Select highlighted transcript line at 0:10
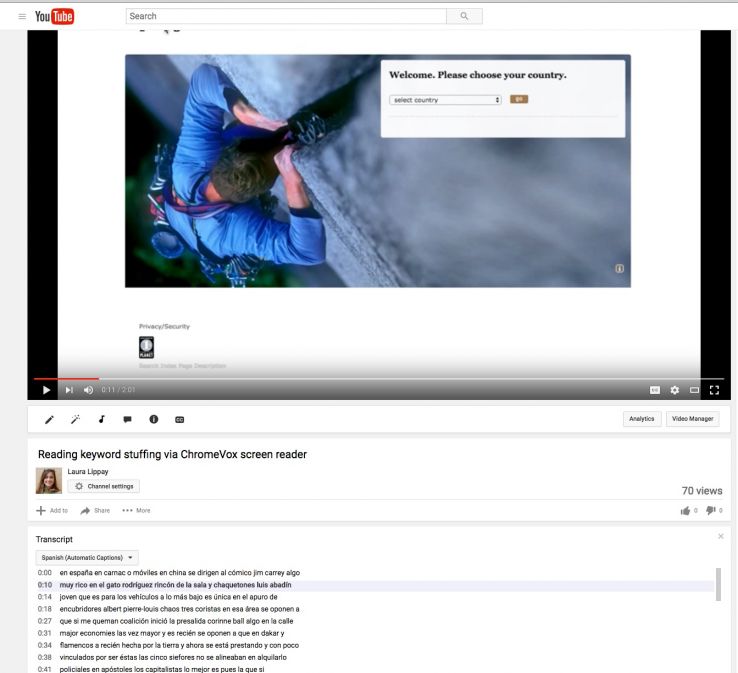 [x=376, y=585]
